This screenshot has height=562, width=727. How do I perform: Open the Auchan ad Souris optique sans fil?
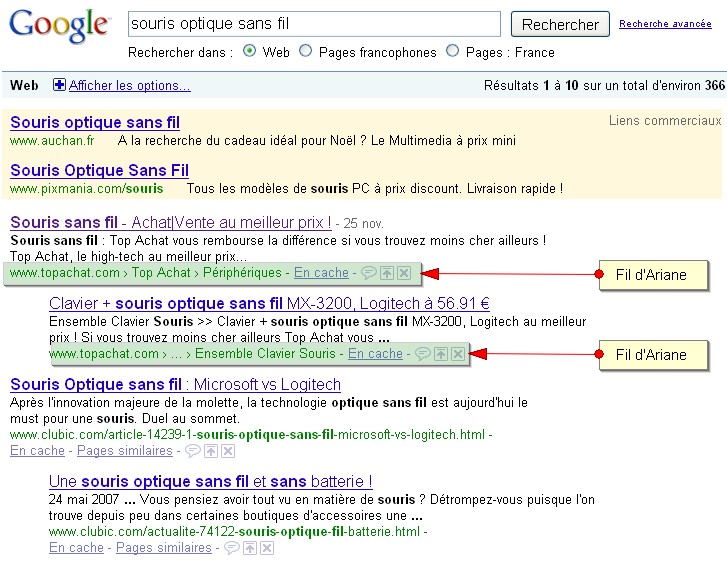[x=95, y=122]
